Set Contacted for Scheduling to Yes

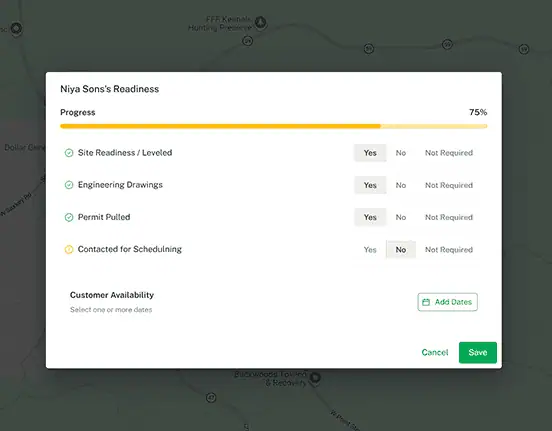[370, 250]
